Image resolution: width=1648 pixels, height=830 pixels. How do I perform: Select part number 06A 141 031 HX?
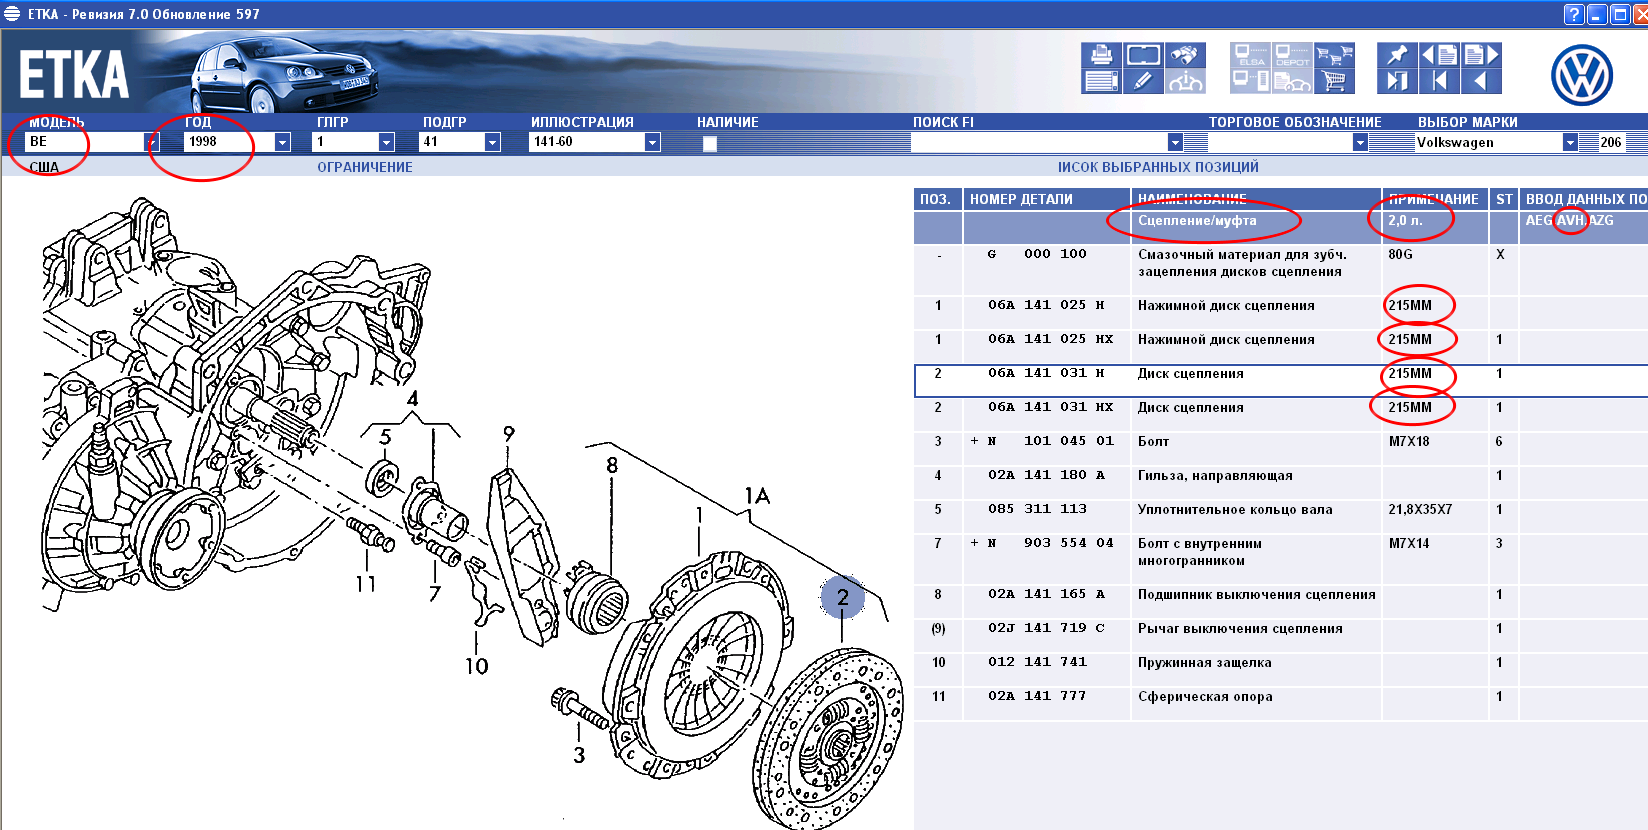[x=1050, y=407]
